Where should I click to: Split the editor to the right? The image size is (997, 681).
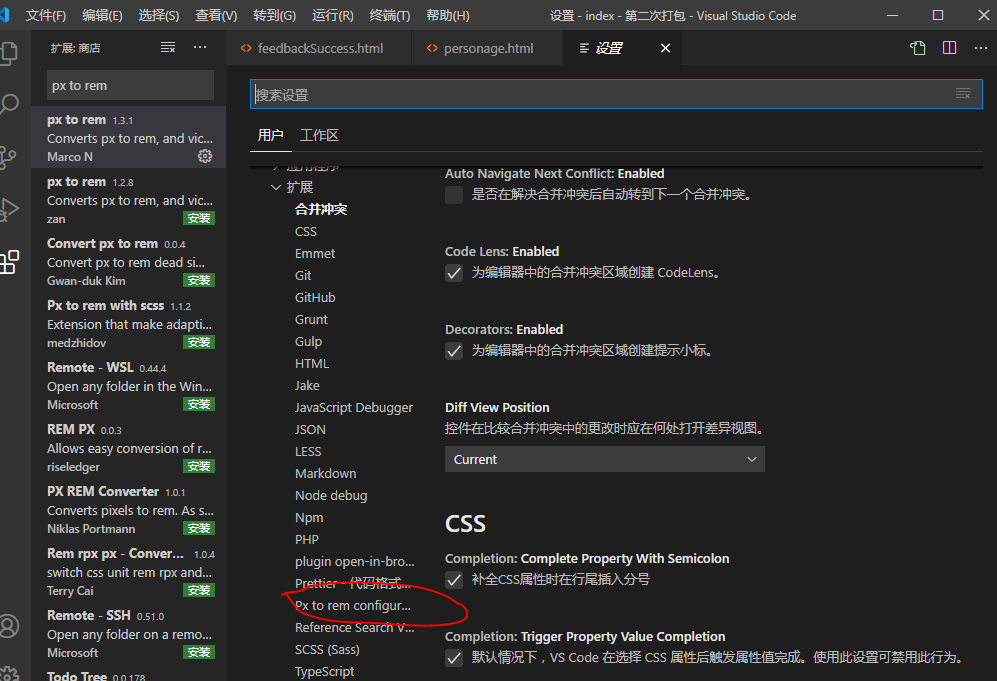pos(949,48)
